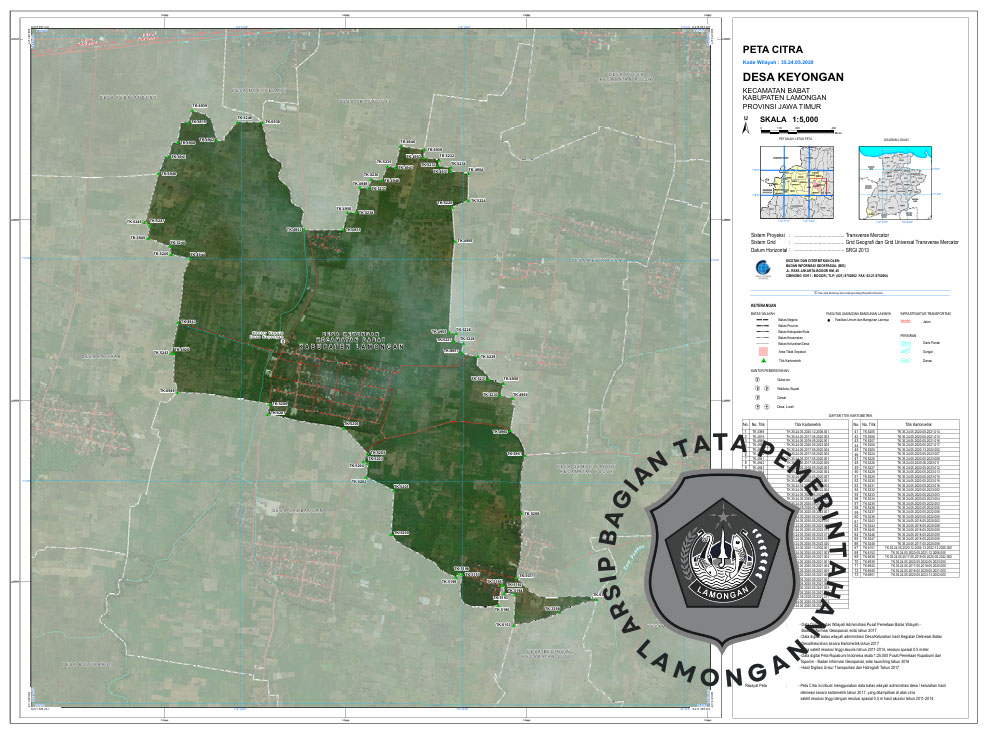Click the BIG agency logo
986x738 pixels.
pyautogui.click(x=763, y=267)
